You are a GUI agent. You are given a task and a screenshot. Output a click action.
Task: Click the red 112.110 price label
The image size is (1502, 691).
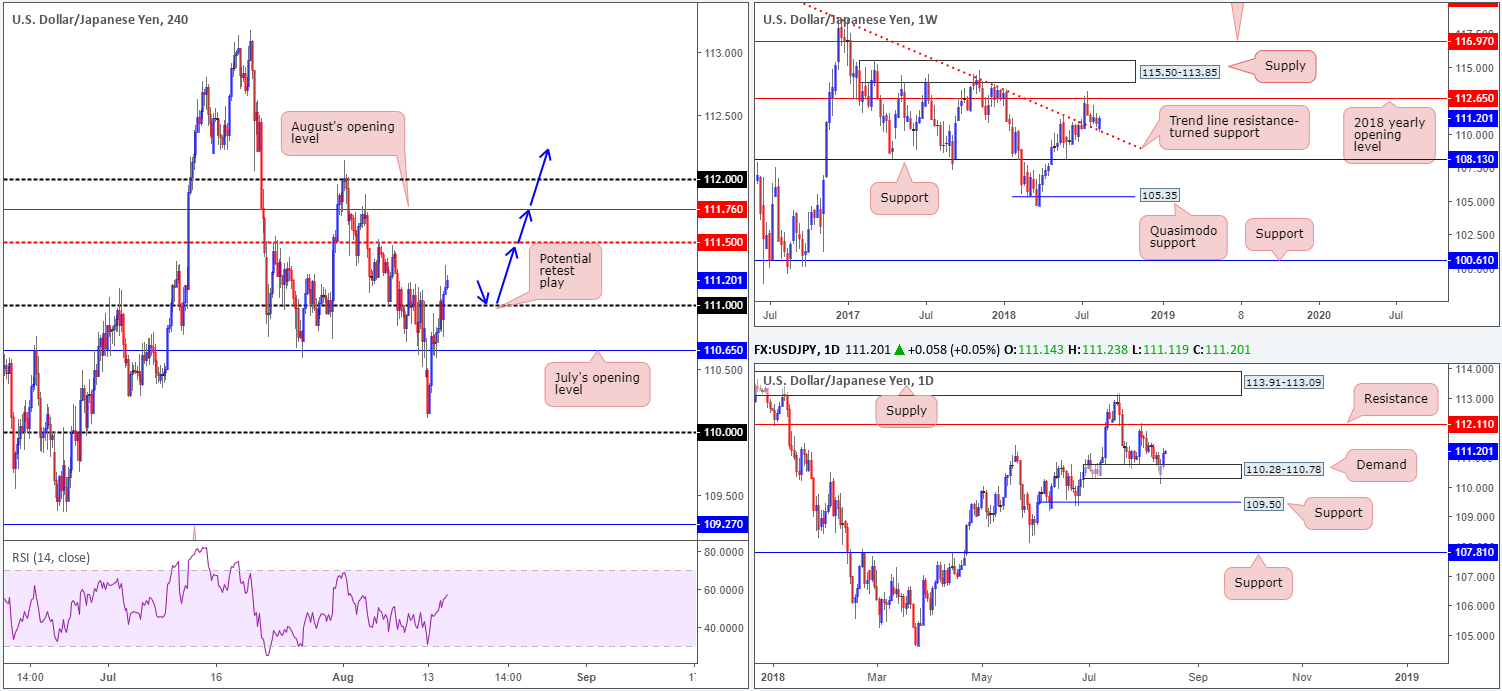(x=1475, y=424)
